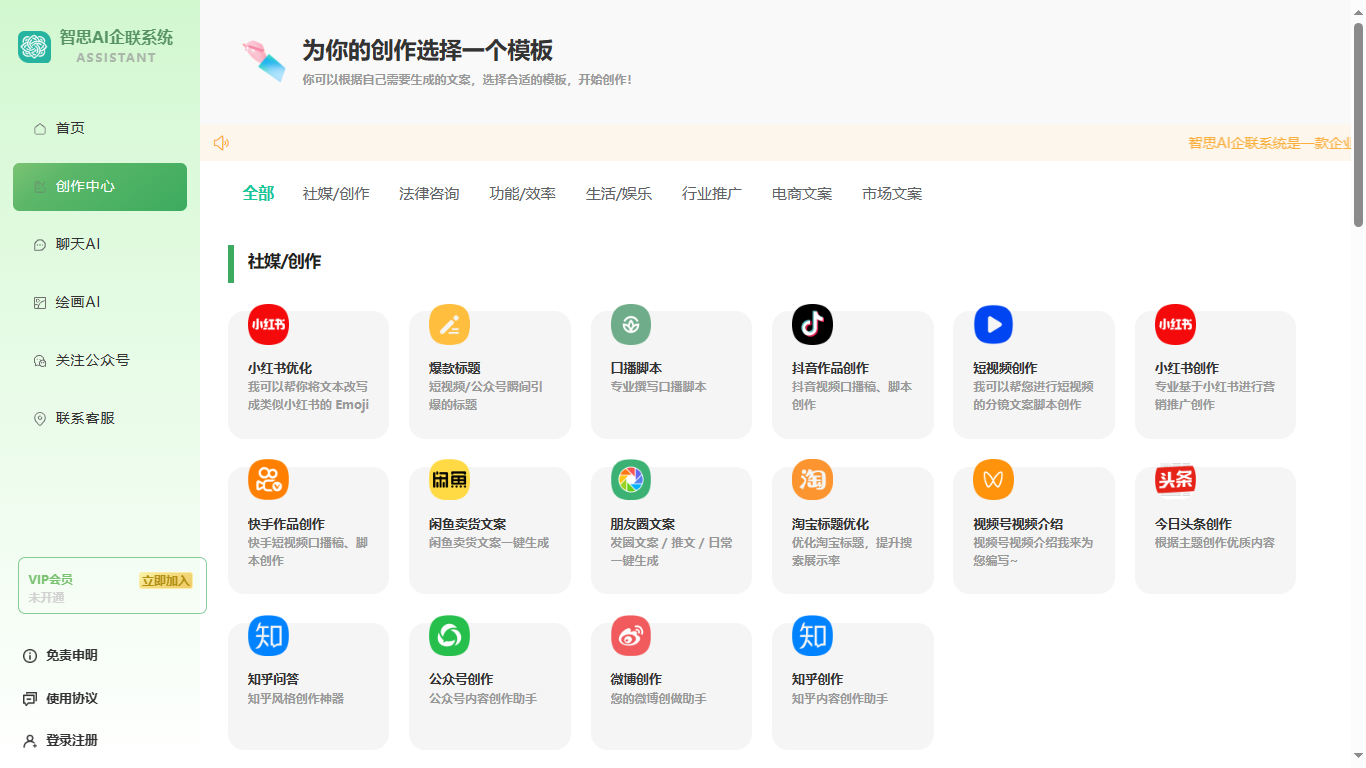This screenshot has width=1366, height=768.
Task: Click the 微博创作 Weibo icon
Action: pos(631,635)
